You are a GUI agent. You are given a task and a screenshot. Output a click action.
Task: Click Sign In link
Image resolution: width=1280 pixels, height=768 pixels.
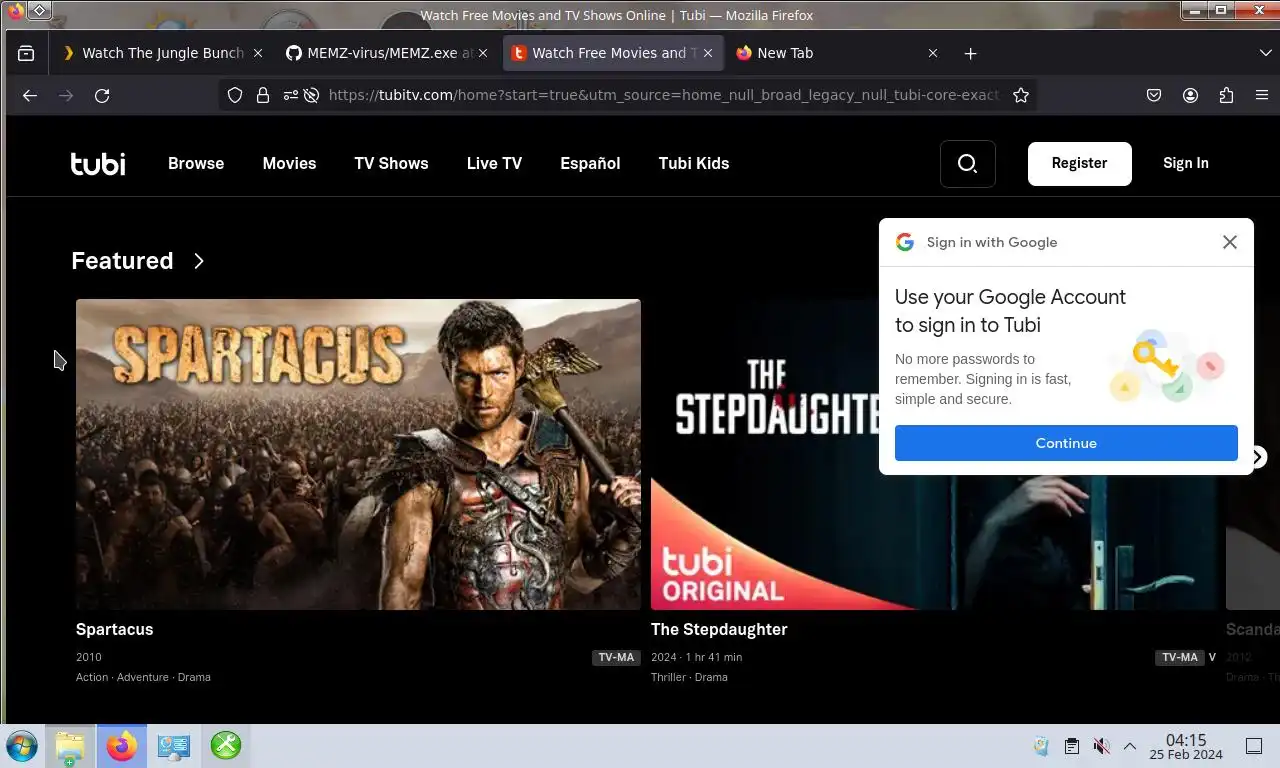point(1186,163)
